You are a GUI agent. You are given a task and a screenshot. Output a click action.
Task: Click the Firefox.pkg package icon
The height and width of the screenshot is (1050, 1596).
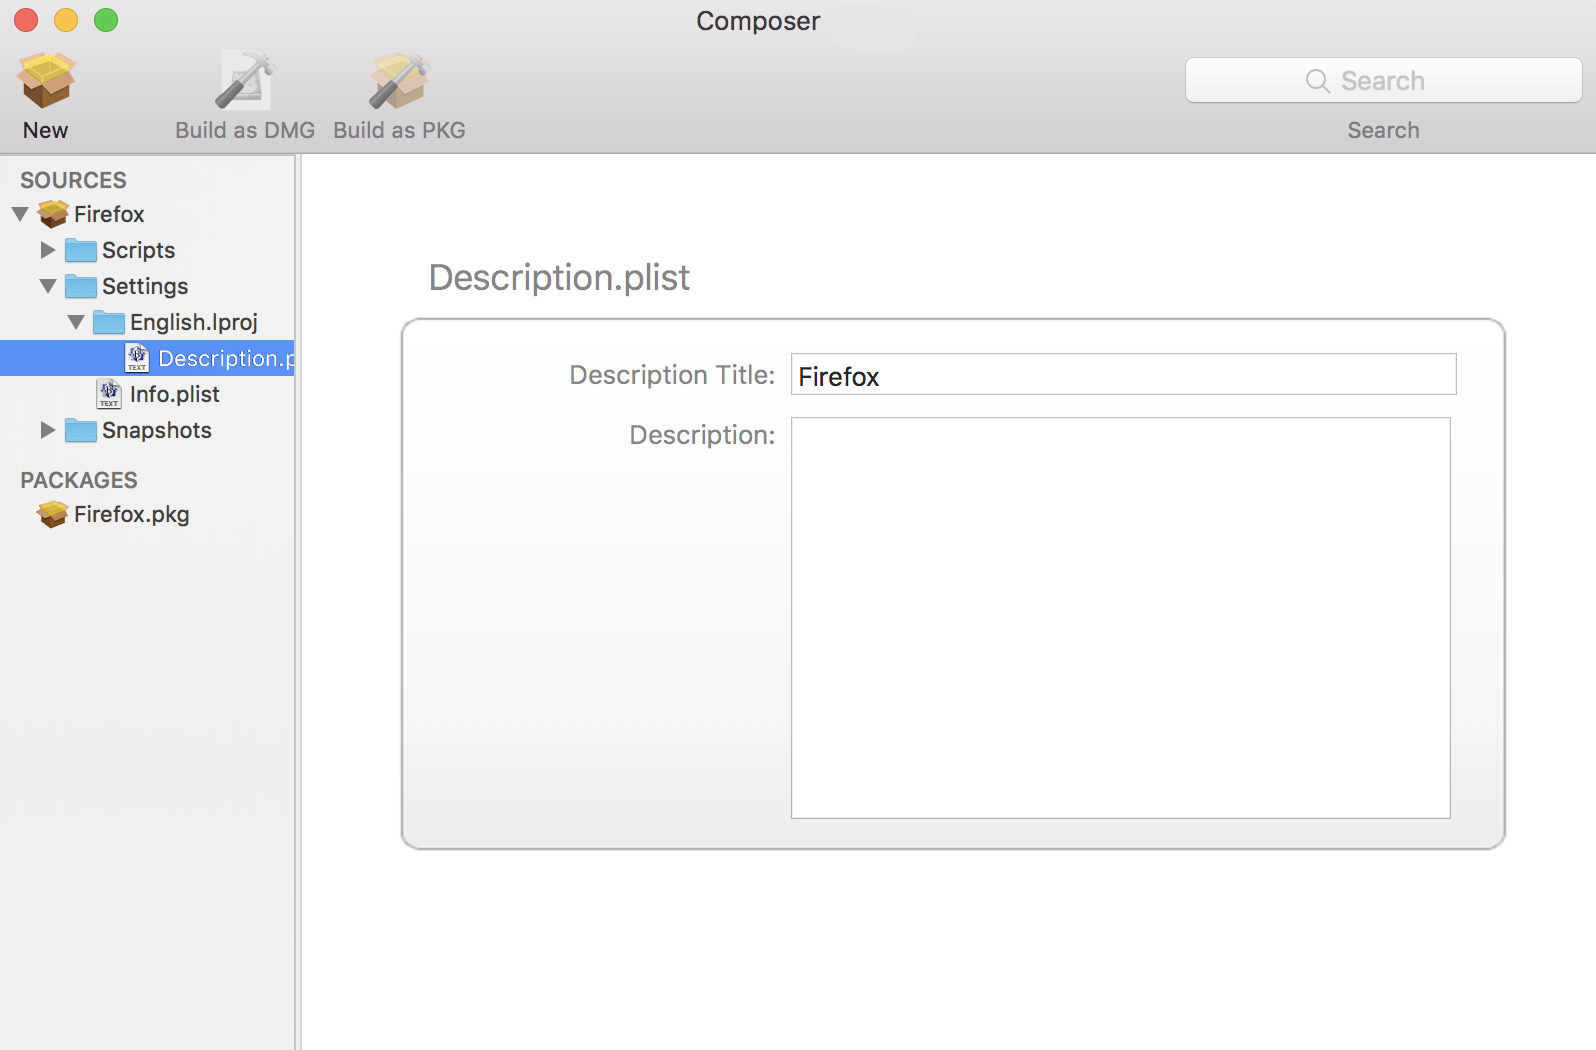[x=53, y=514]
